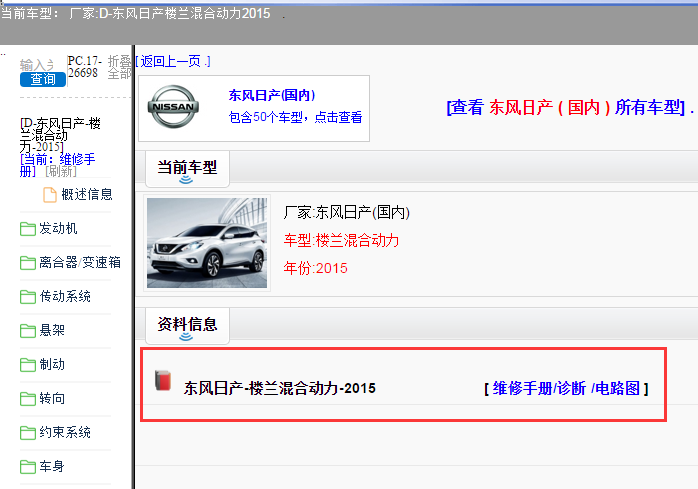Click the 悬架 folder icon

pos(28,330)
